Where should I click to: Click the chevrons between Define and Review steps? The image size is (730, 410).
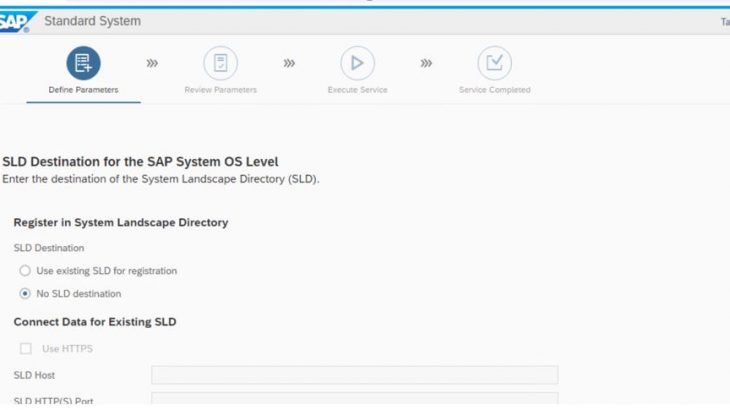point(152,64)
